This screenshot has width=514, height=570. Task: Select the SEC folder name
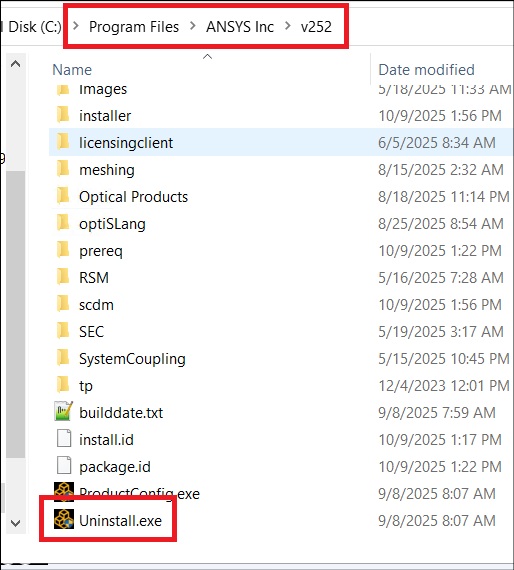92,332
